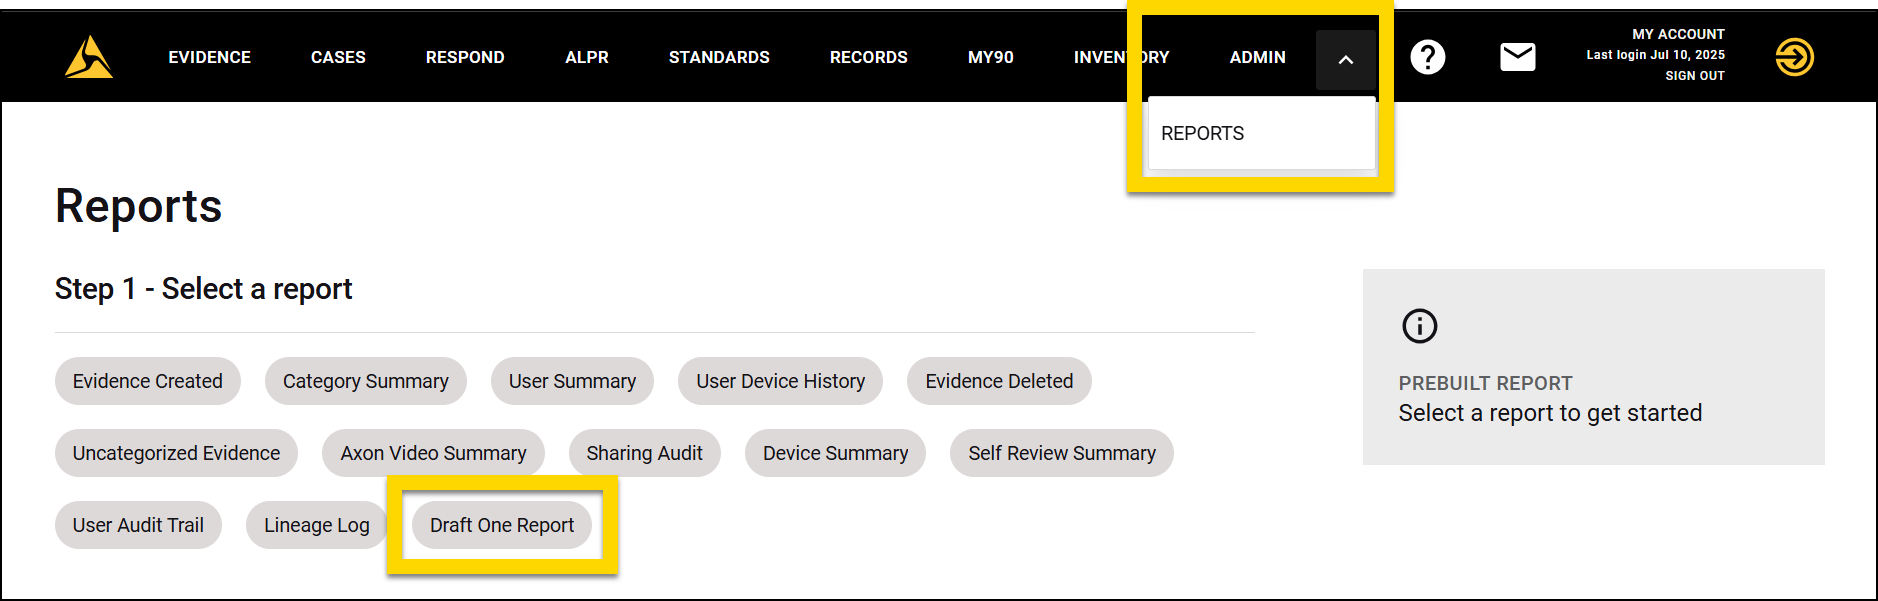The width and height of the screenshot is (1878, 601).
Task: Select the Draft One Report
Action: pos(502,525)
